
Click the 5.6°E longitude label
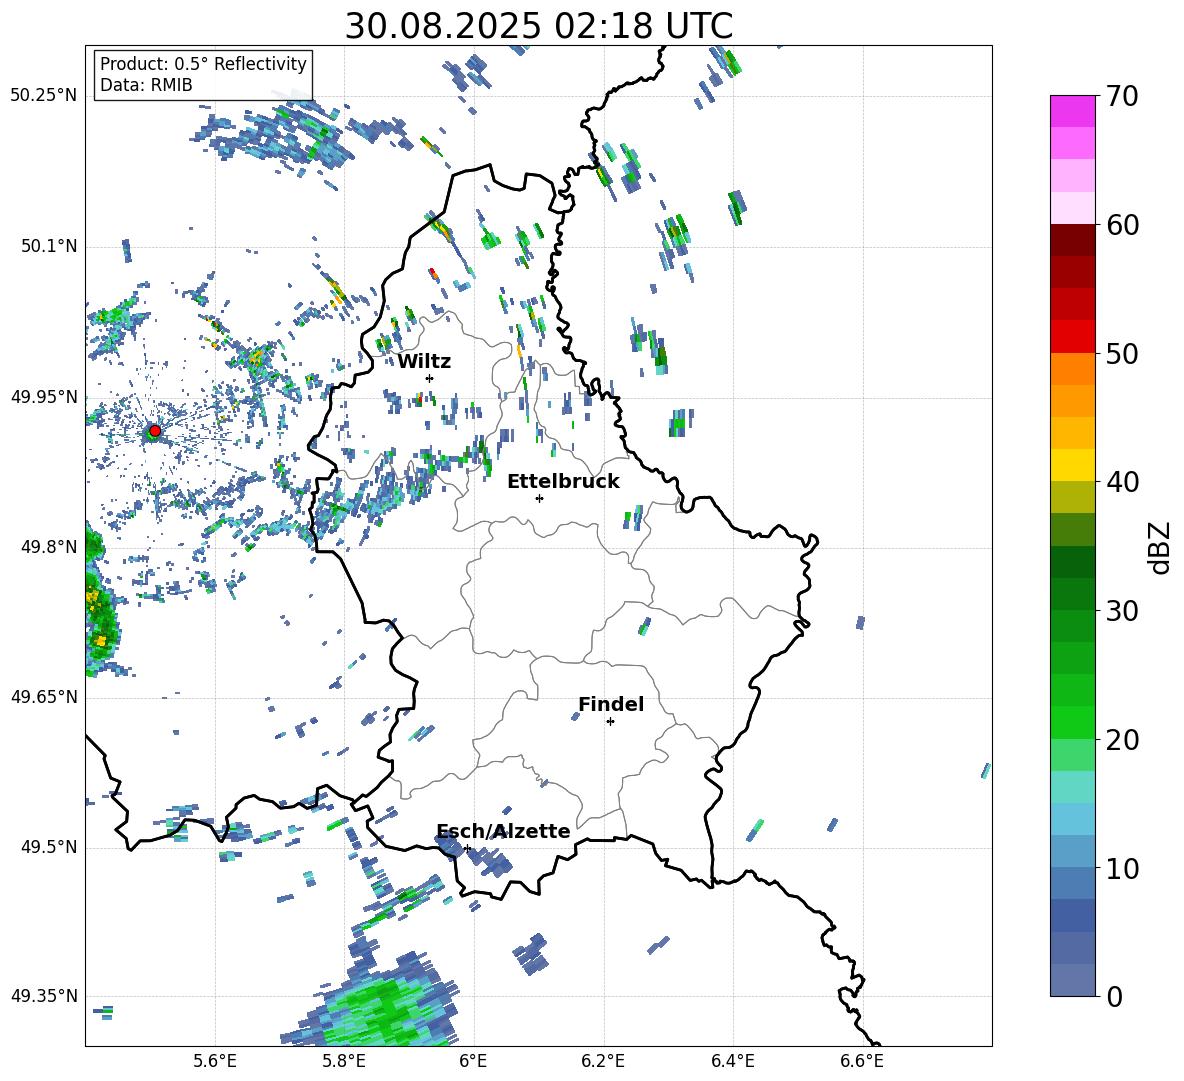(215, 1061)
